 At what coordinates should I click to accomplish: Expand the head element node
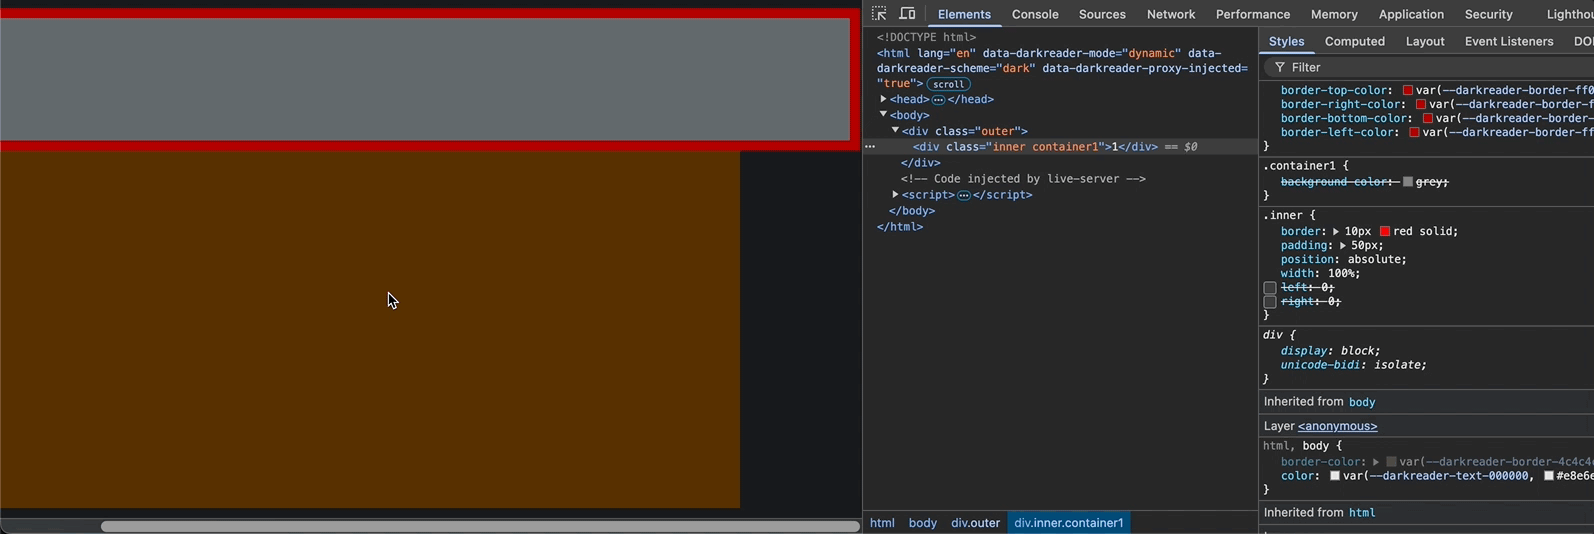click(883, 99)
